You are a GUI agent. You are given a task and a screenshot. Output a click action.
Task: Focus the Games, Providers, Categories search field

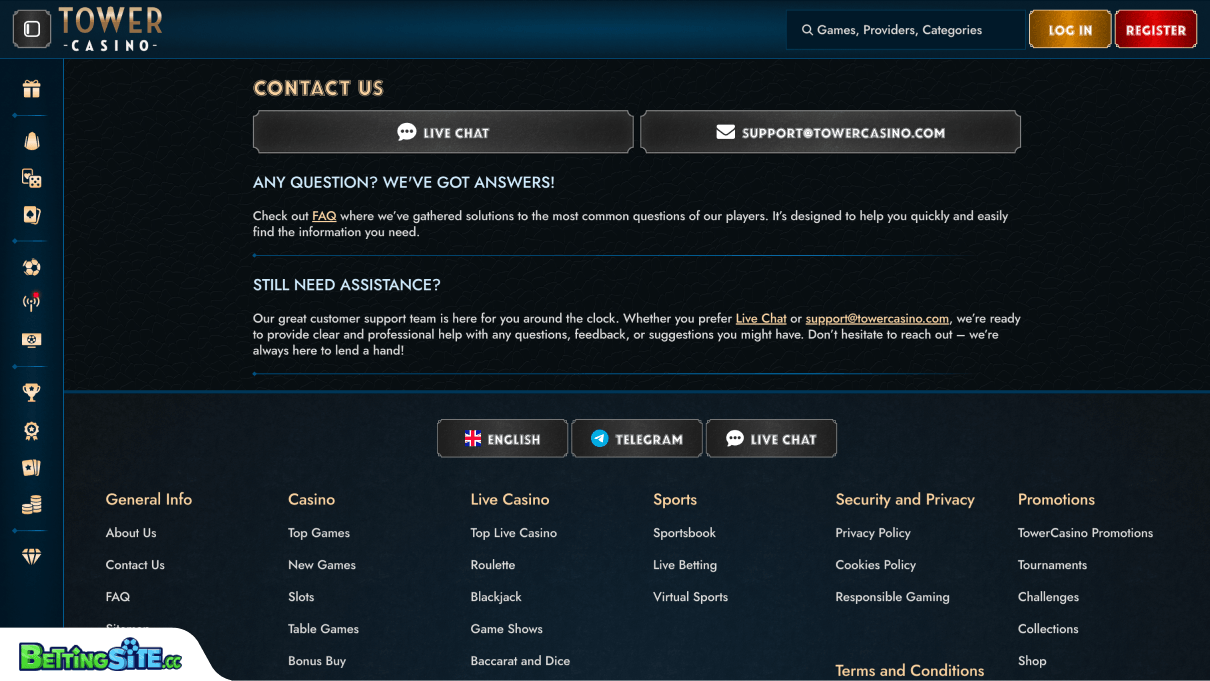coord(905,30)
